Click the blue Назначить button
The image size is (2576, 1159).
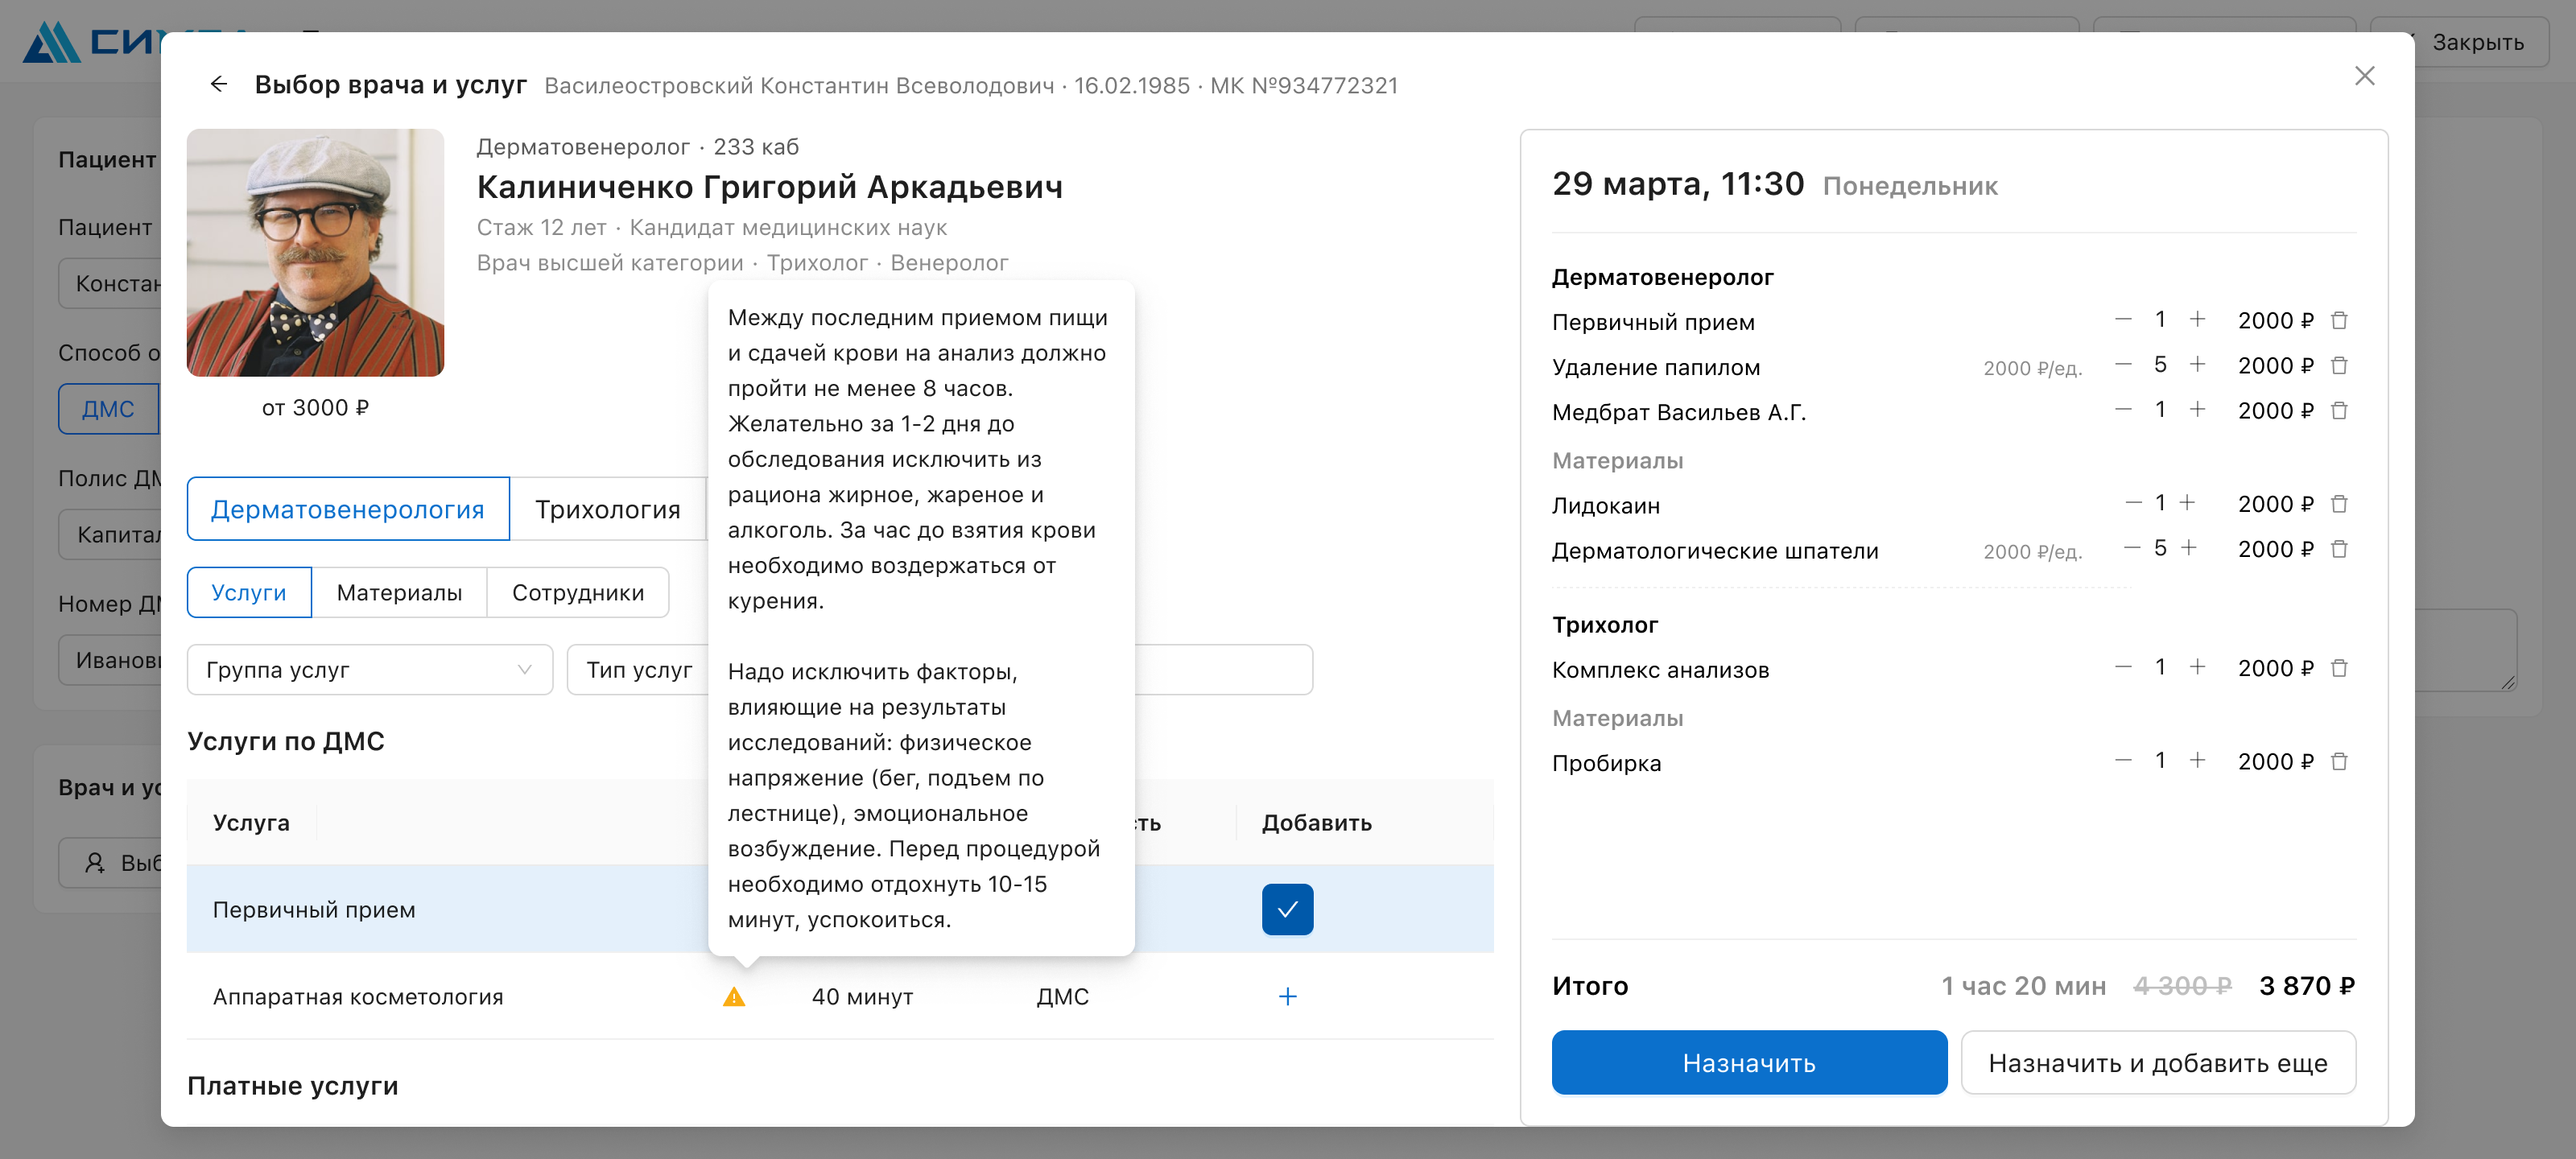click(1749, 1062)
